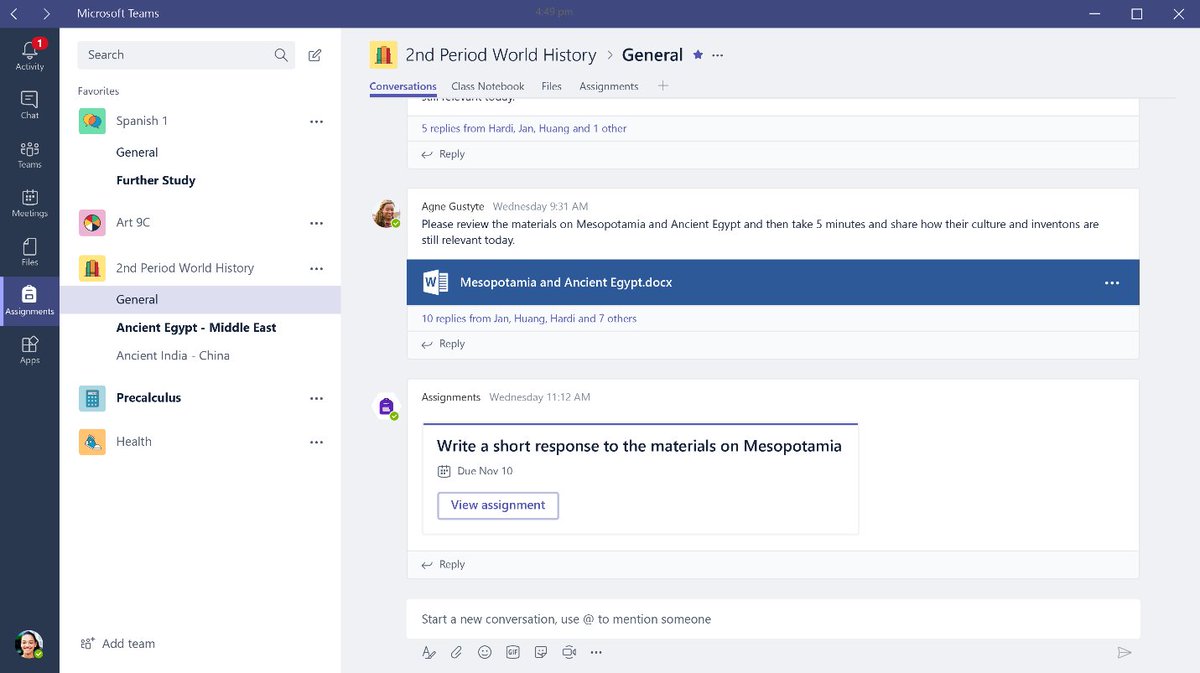Insert a GIF
The width and height of the screenshot is (1200, 673).
pyautogui.click(x=513, y=652)
